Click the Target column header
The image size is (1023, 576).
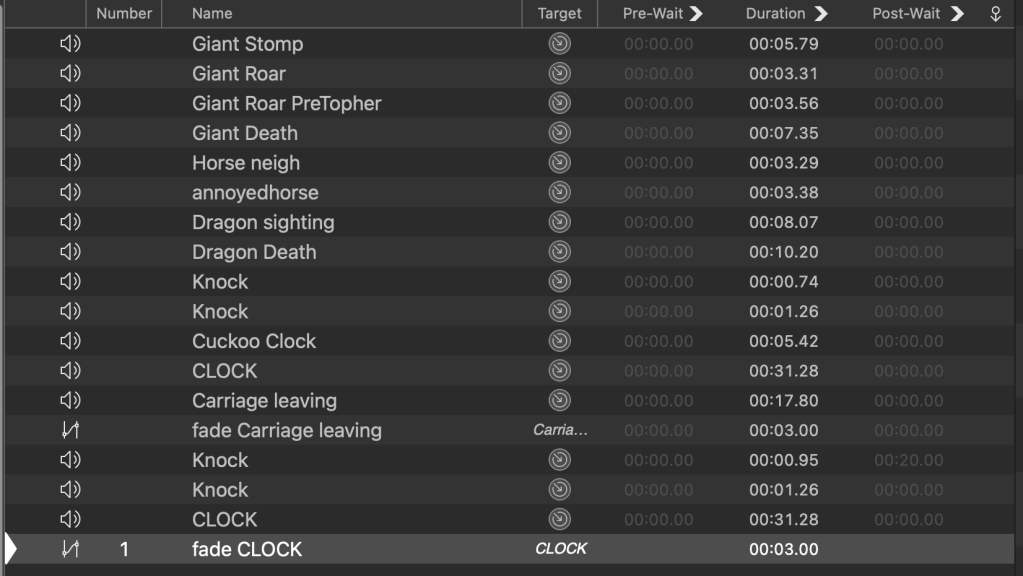pos(559,14)
